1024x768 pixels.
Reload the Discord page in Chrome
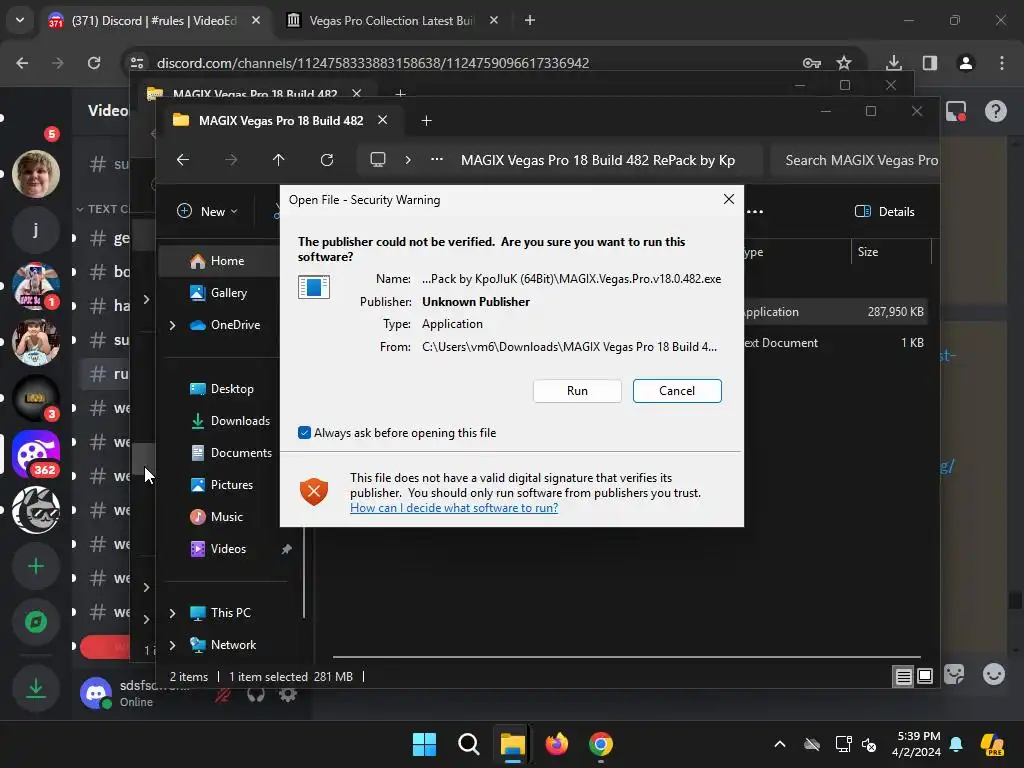[x=94, y=63]
